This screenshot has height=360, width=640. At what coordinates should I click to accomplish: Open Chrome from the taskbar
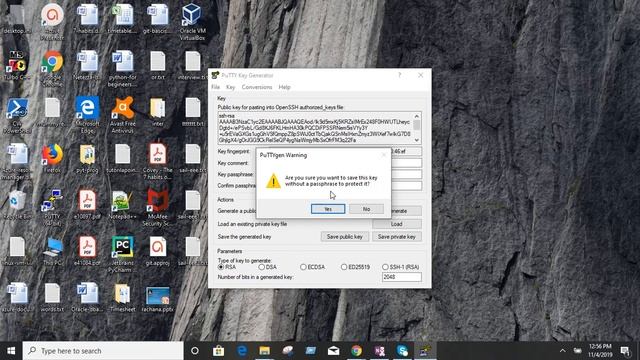click(356, 351)
